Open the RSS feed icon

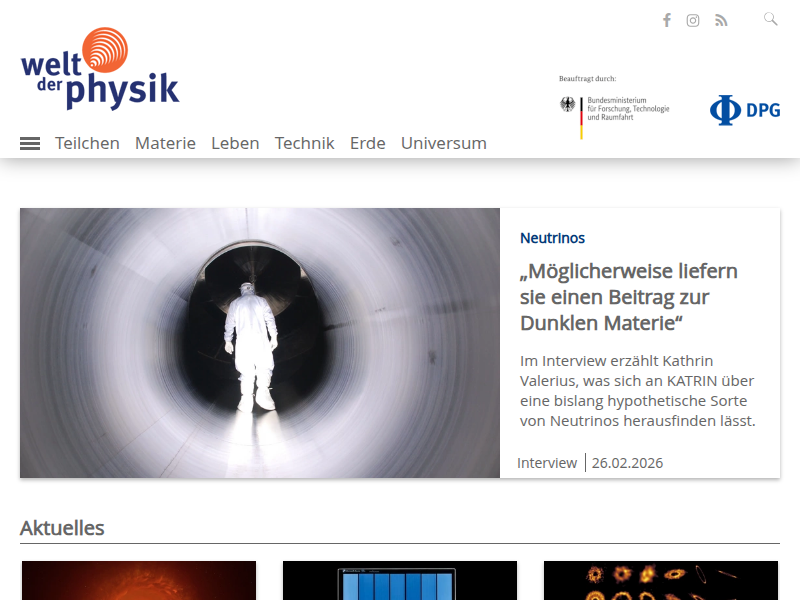coord(721,20)
